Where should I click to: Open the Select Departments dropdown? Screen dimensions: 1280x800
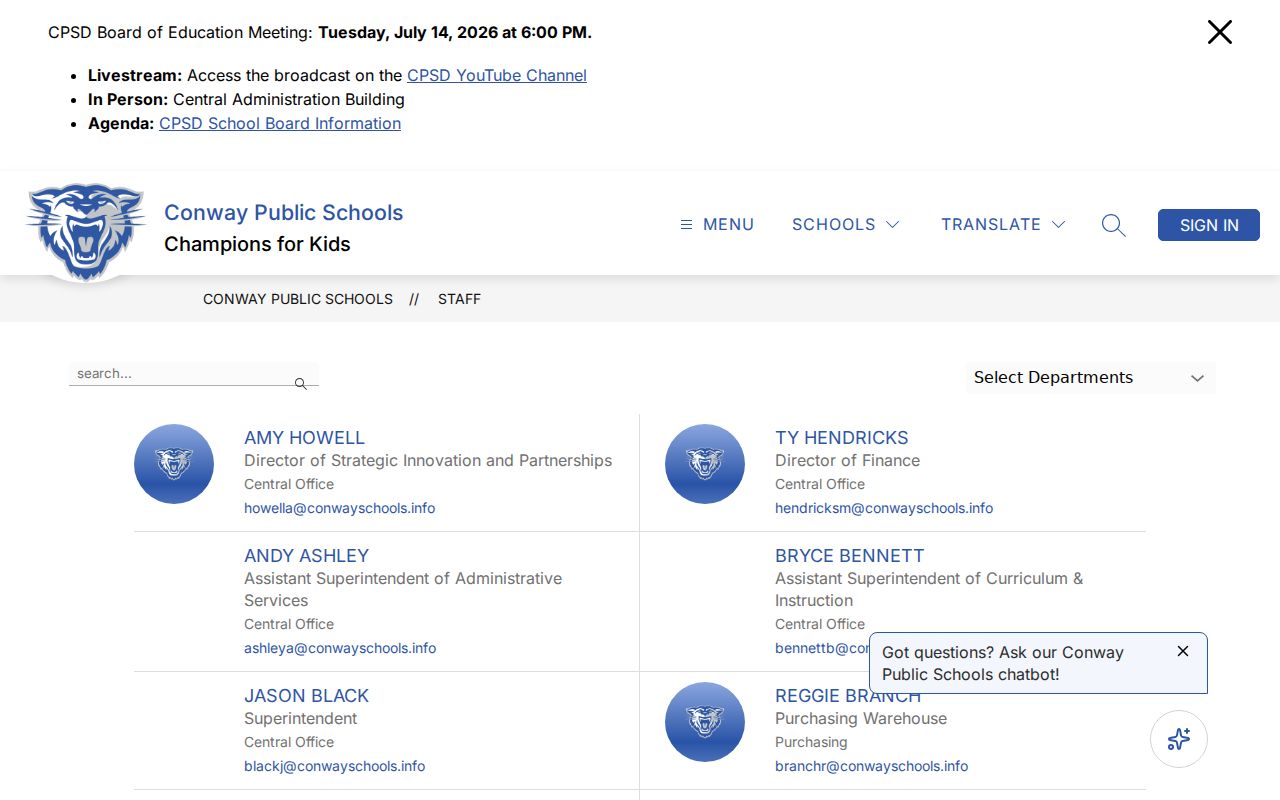[x=1091, y=377]
